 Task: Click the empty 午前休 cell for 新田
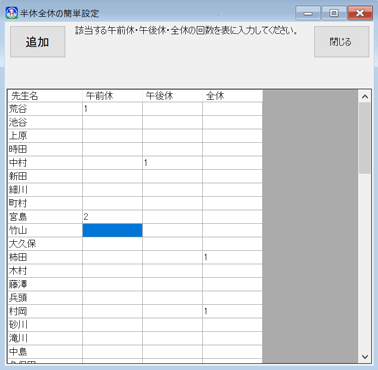click(x=112, y=177)
